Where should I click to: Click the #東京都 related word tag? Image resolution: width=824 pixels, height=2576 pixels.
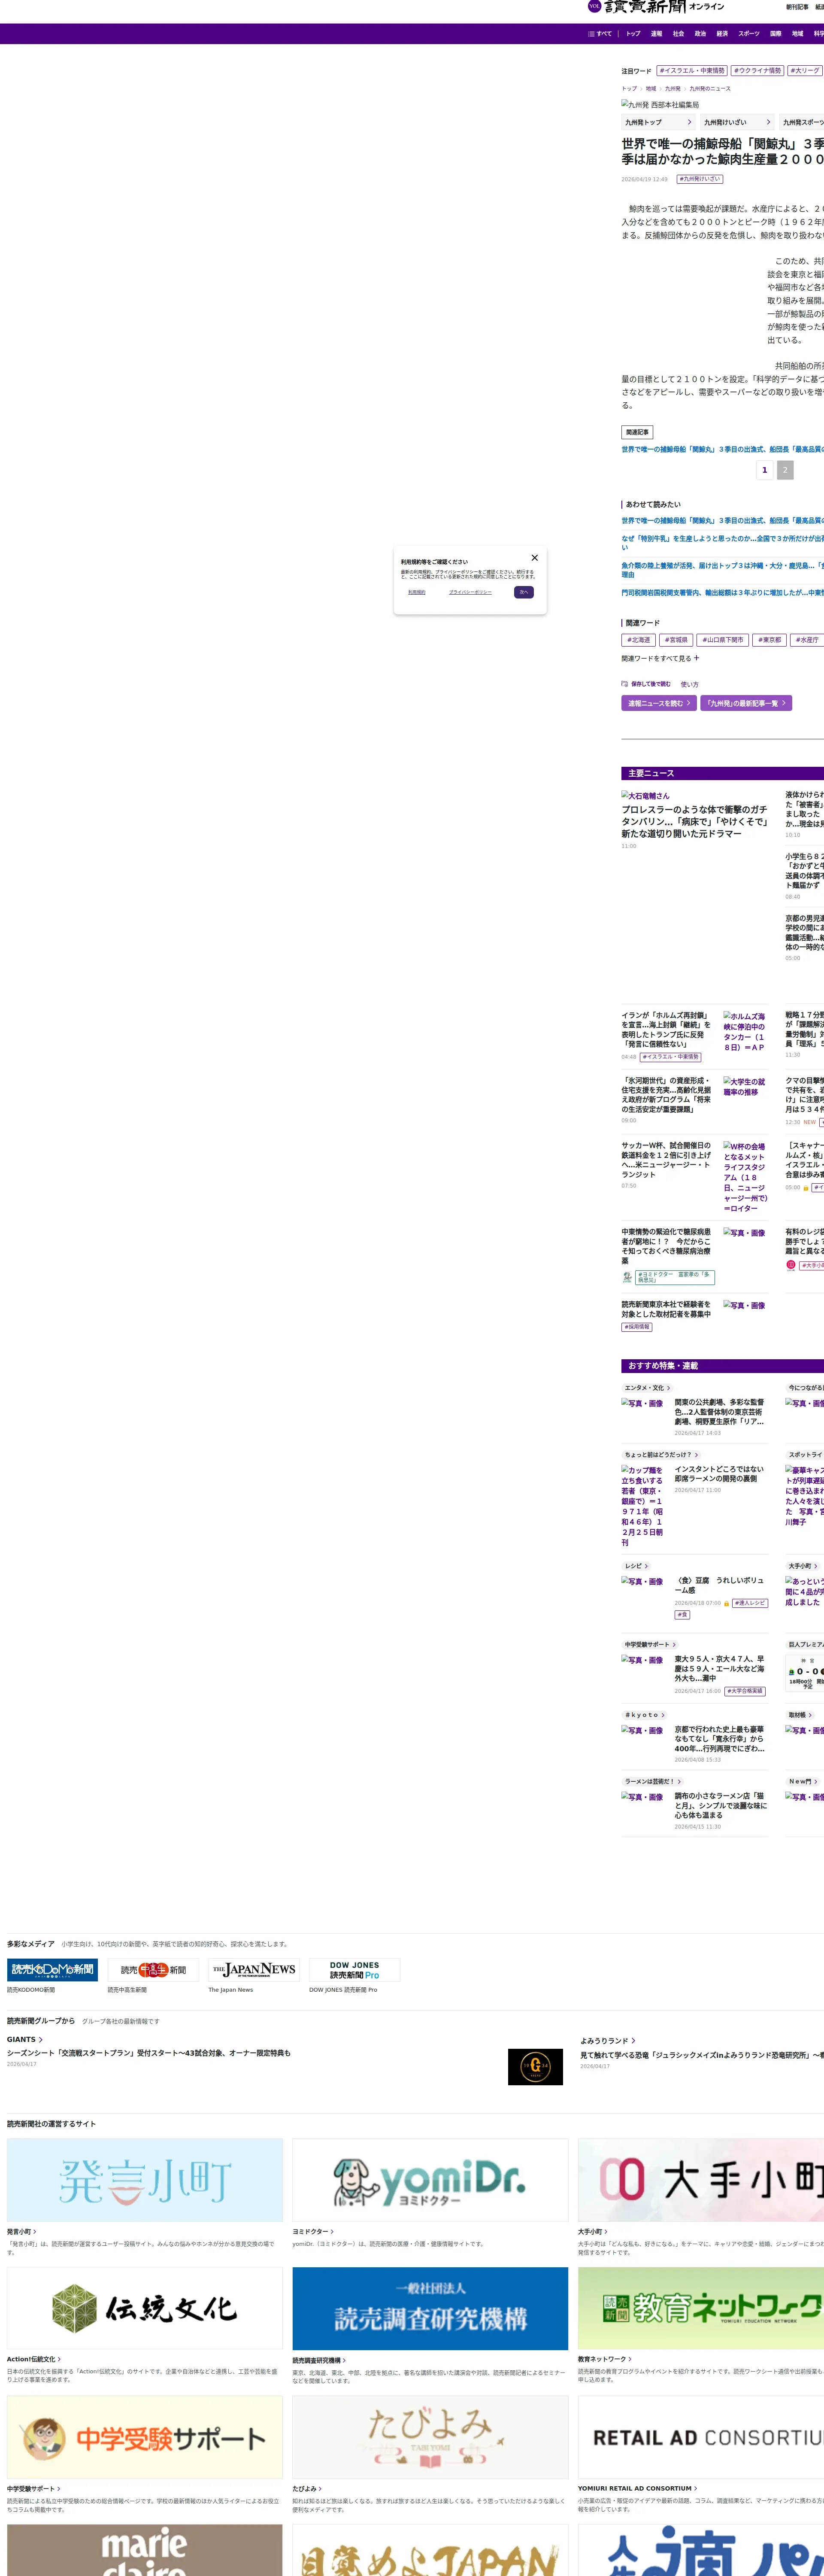[x=769, y=640]
